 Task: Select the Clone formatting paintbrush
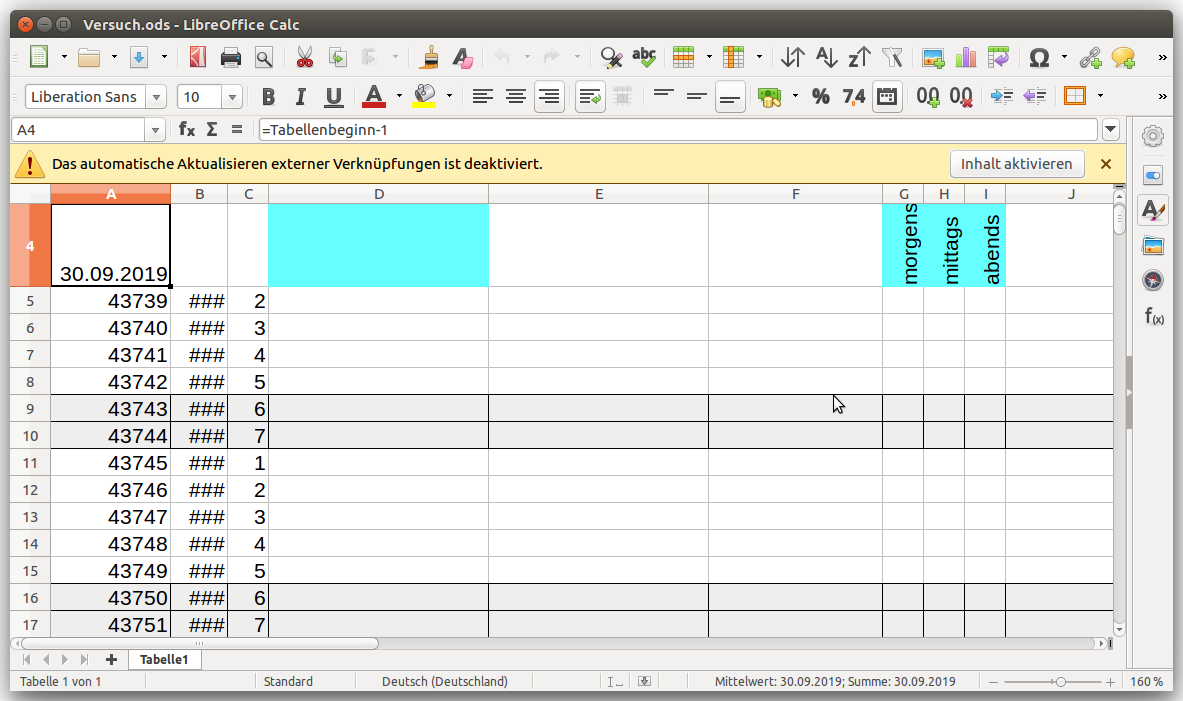click(429, 57)
